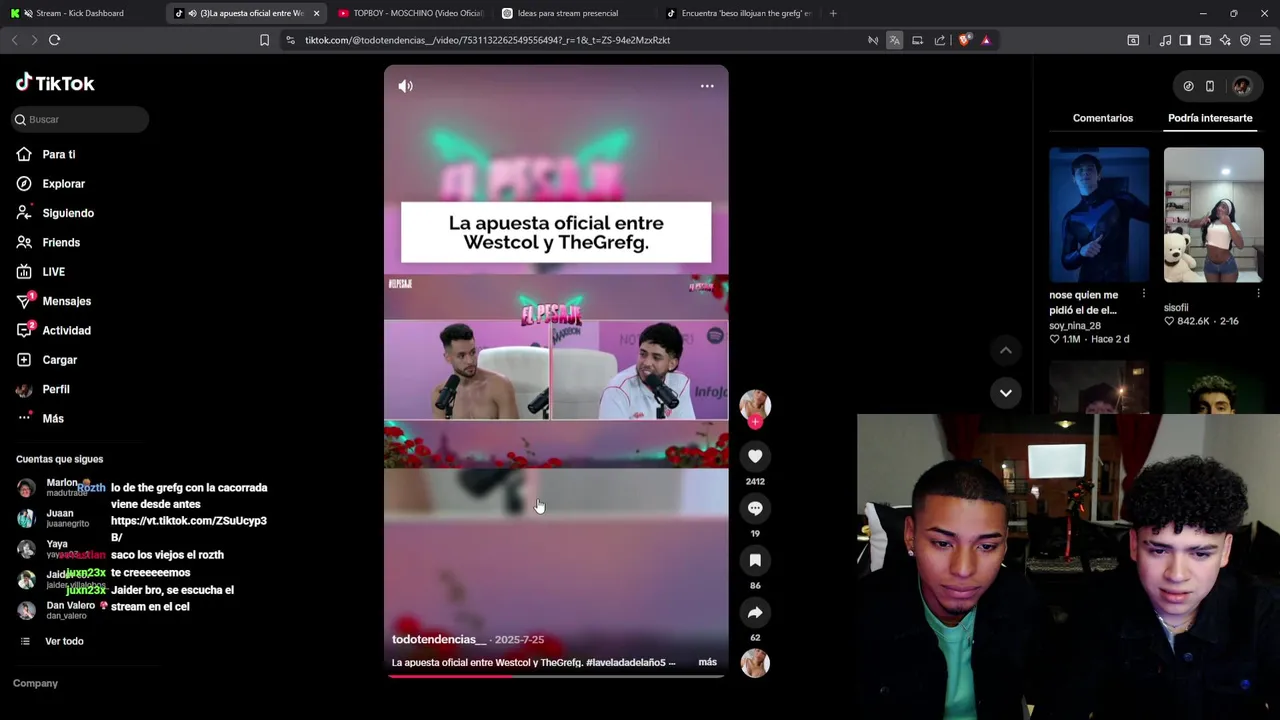Open Mensajes inbox
Screen dimensions: 1280x720
[65, 301]
